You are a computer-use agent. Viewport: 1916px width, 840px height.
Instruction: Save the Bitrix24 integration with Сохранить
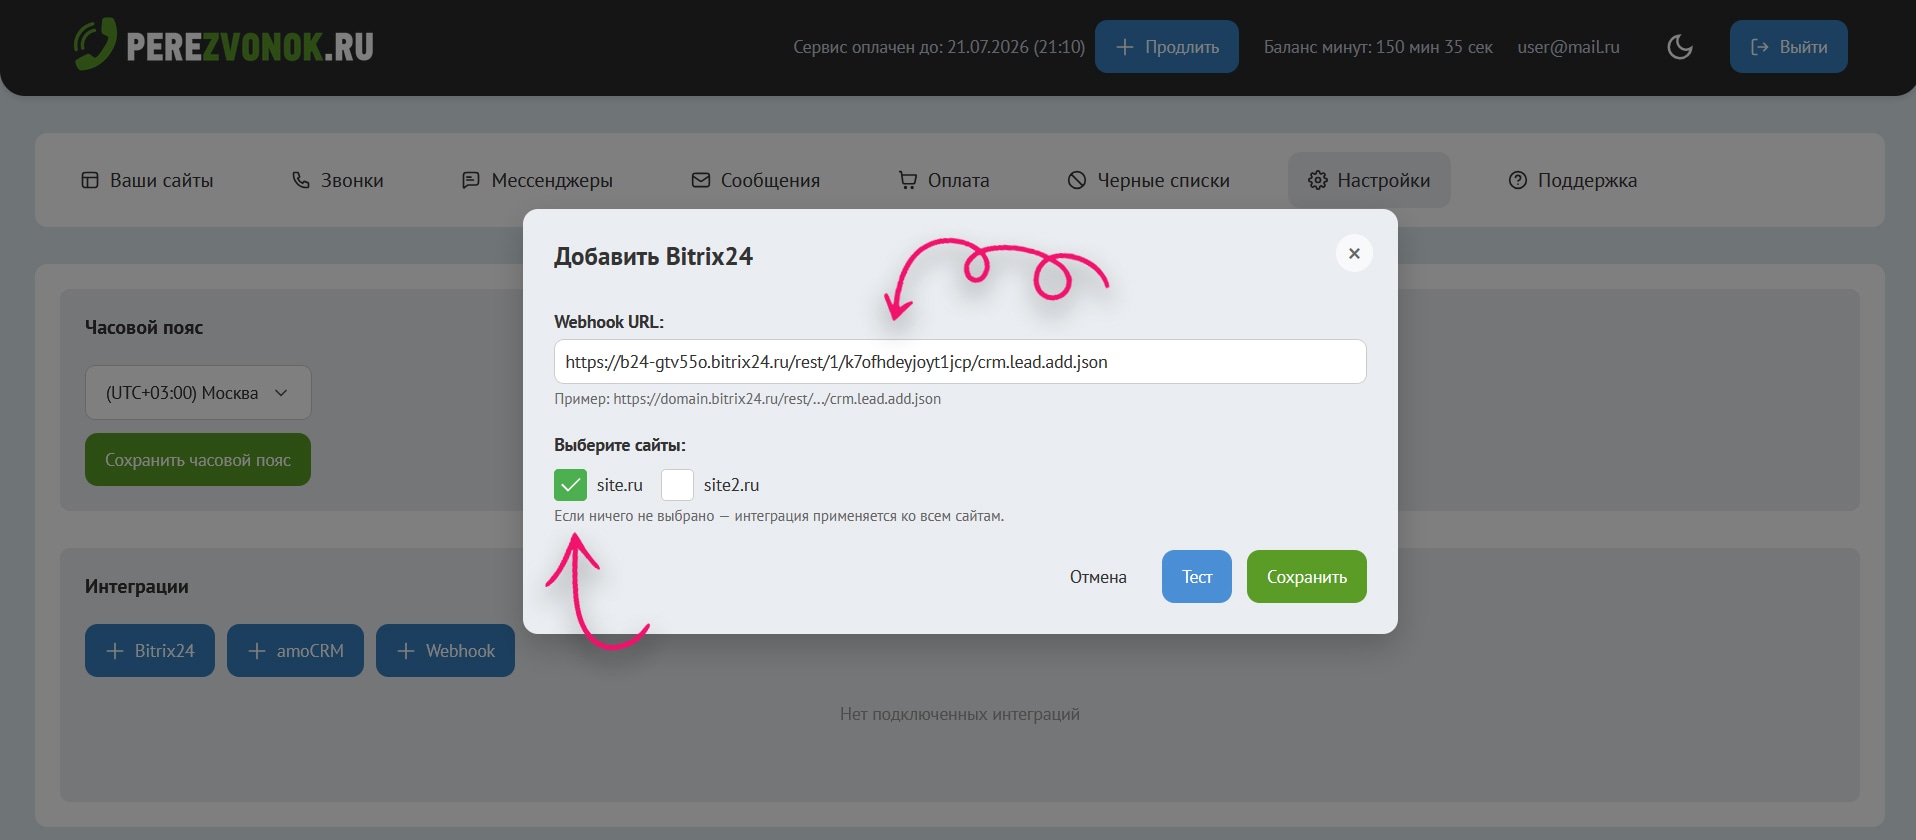tap(1306, 577)
